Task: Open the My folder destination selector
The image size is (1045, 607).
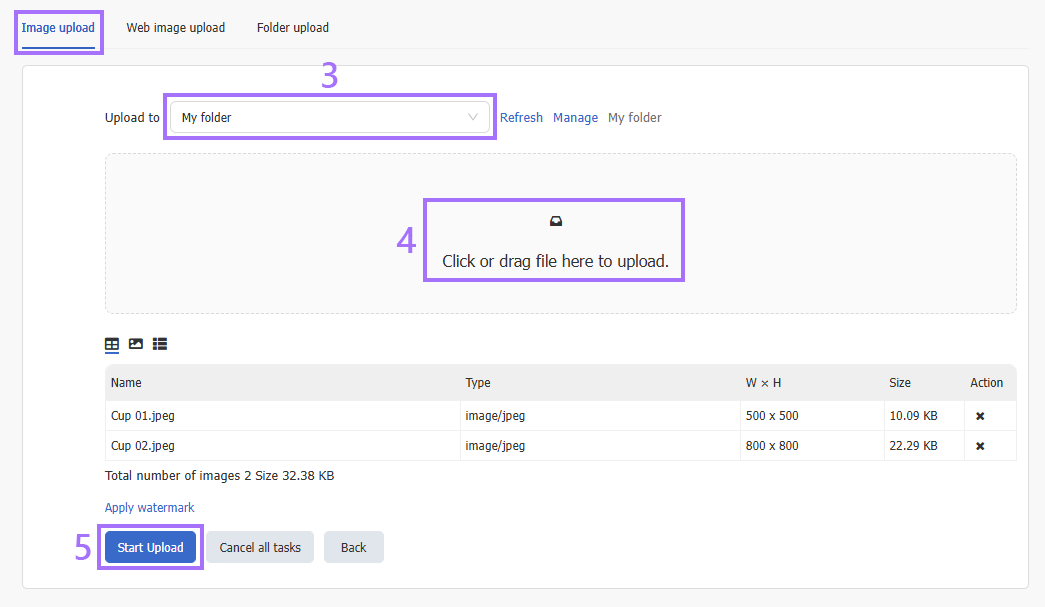Action: [x=320, y=117]
